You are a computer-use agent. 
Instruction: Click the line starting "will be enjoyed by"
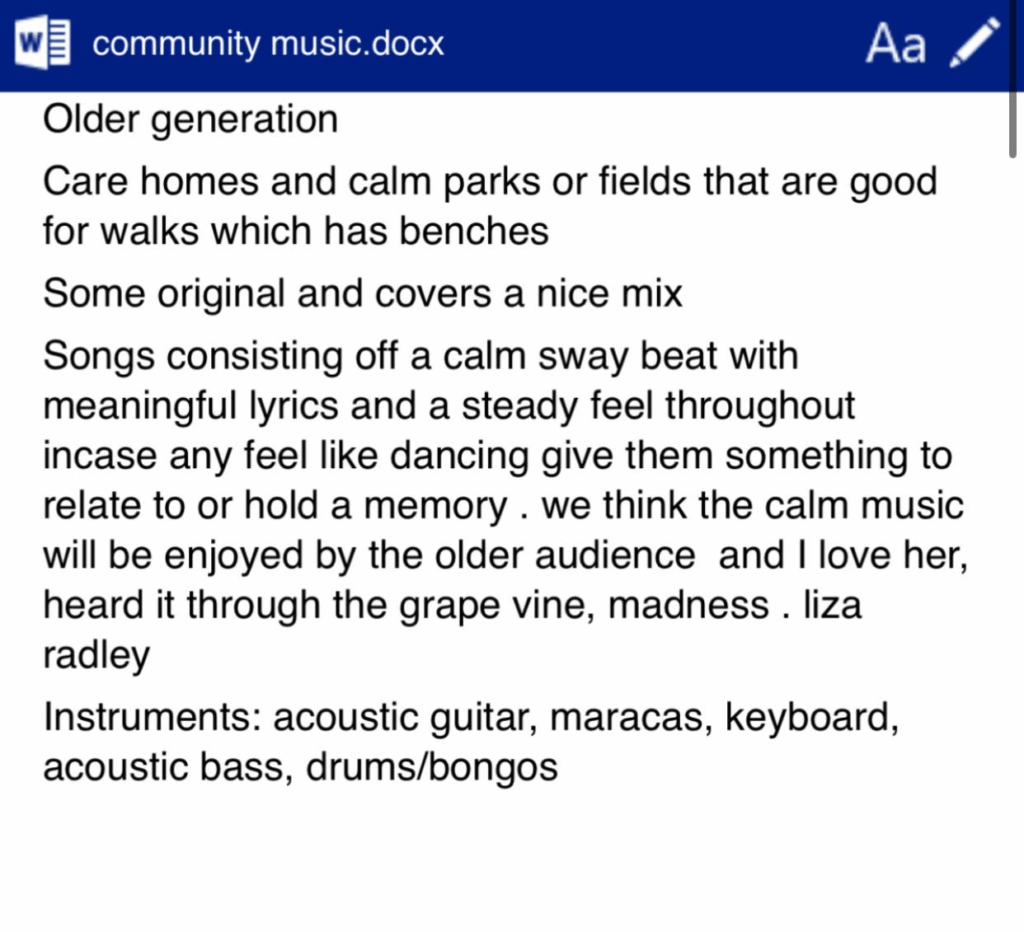click(505, 556)
